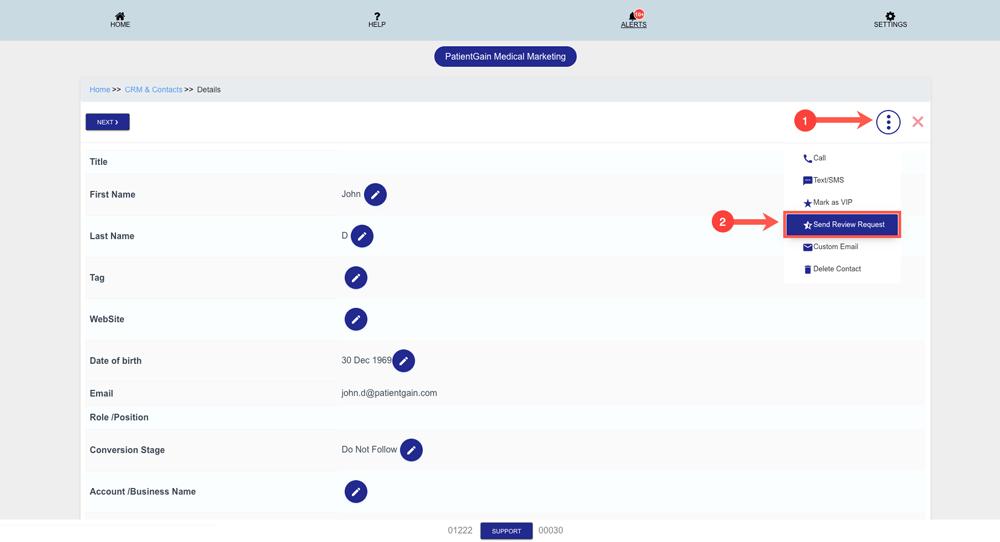
Task: Edit the Date of birth pencil
Action: (404, 361)
